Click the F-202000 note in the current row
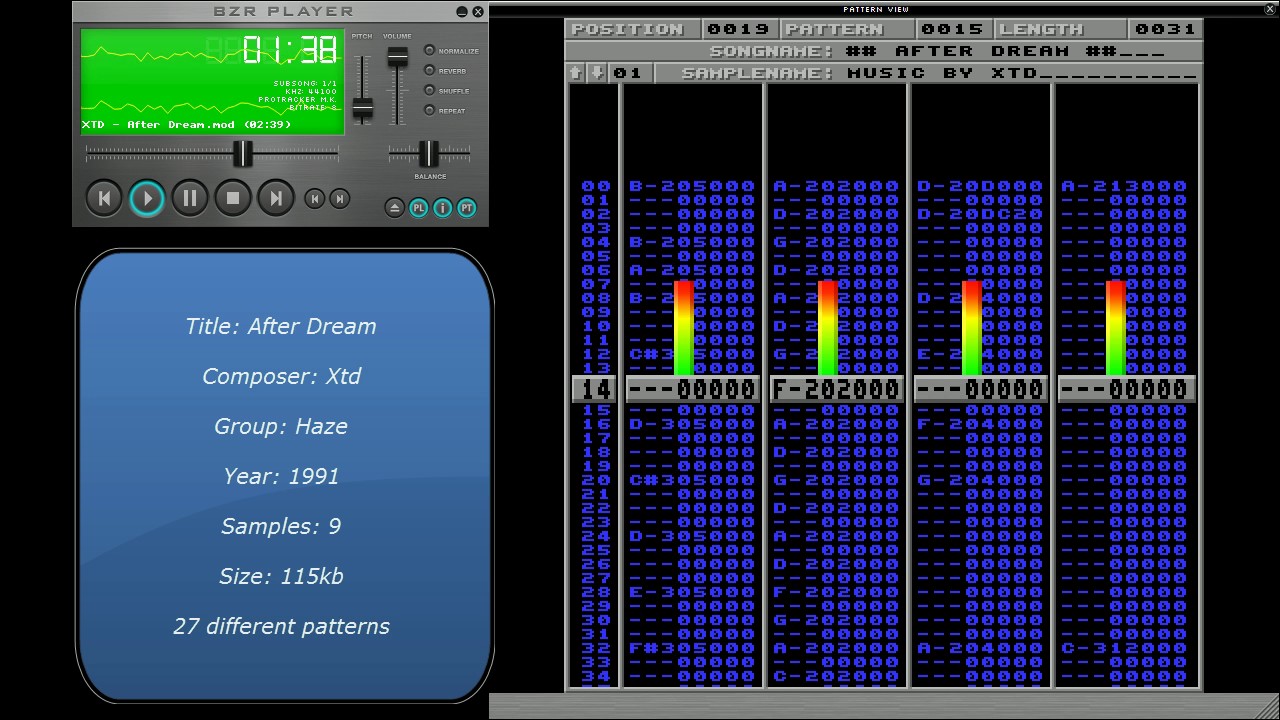The height and width of the screenshot is (720, 1280). pyautogui.click(x=836, y=389)
